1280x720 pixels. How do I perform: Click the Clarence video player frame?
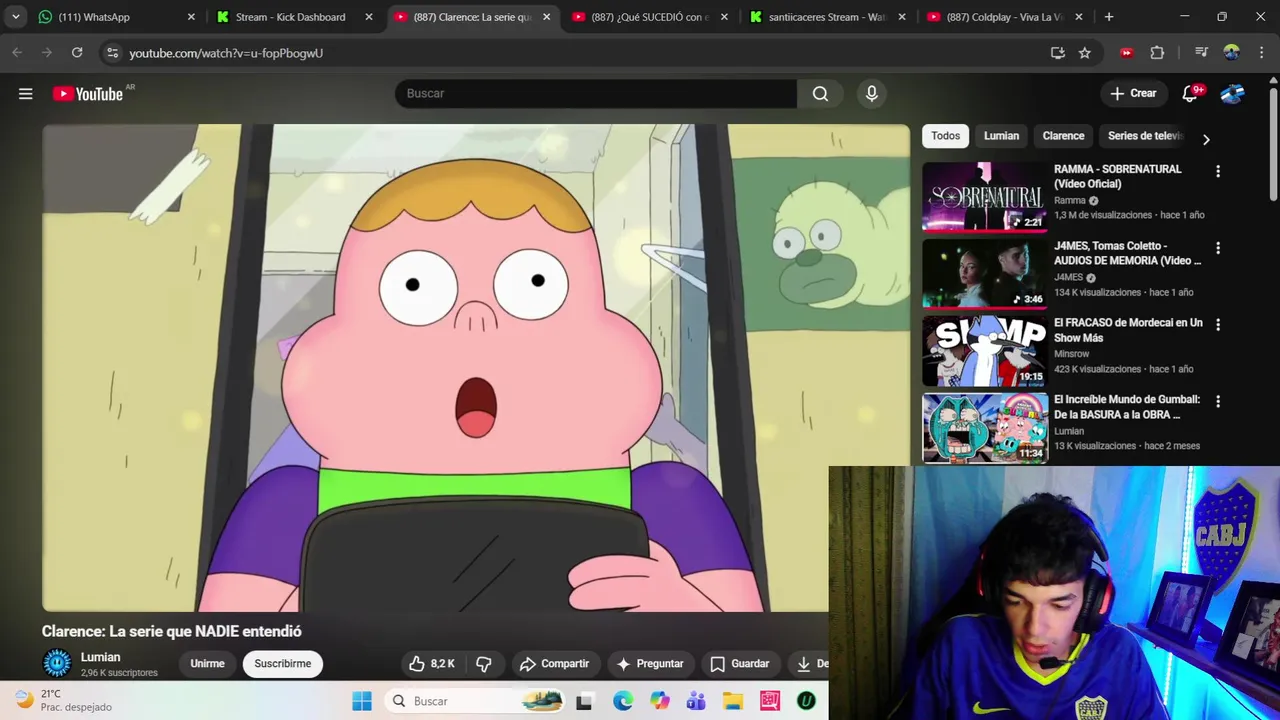476,368
